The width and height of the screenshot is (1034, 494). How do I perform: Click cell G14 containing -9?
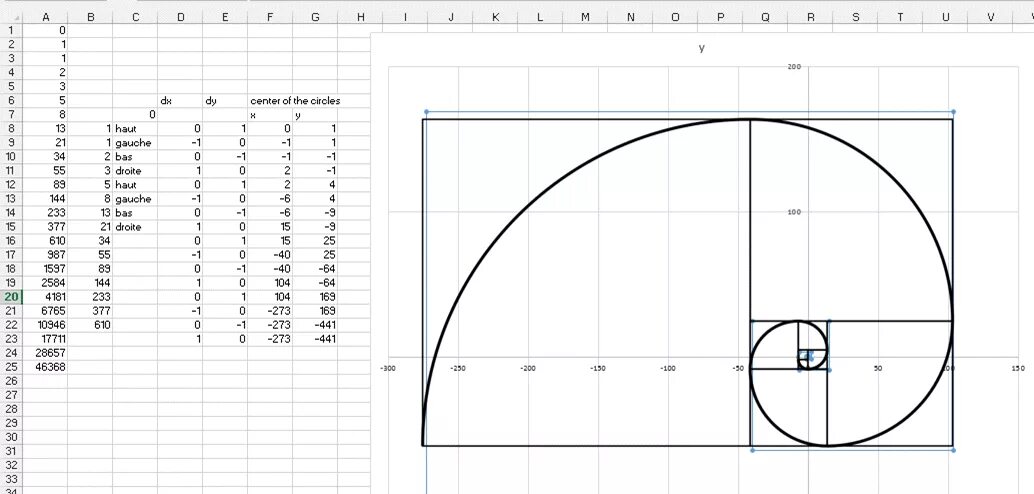pyautogui.click(x=315, y=212)
